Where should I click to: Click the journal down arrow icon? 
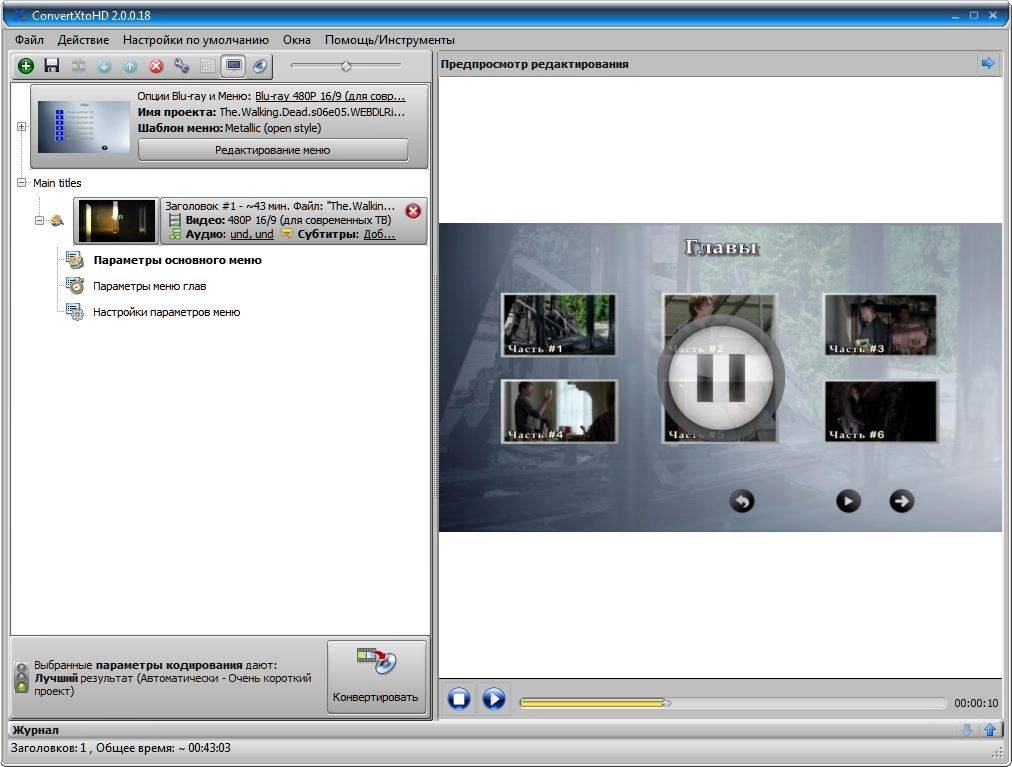coord(967,730)
